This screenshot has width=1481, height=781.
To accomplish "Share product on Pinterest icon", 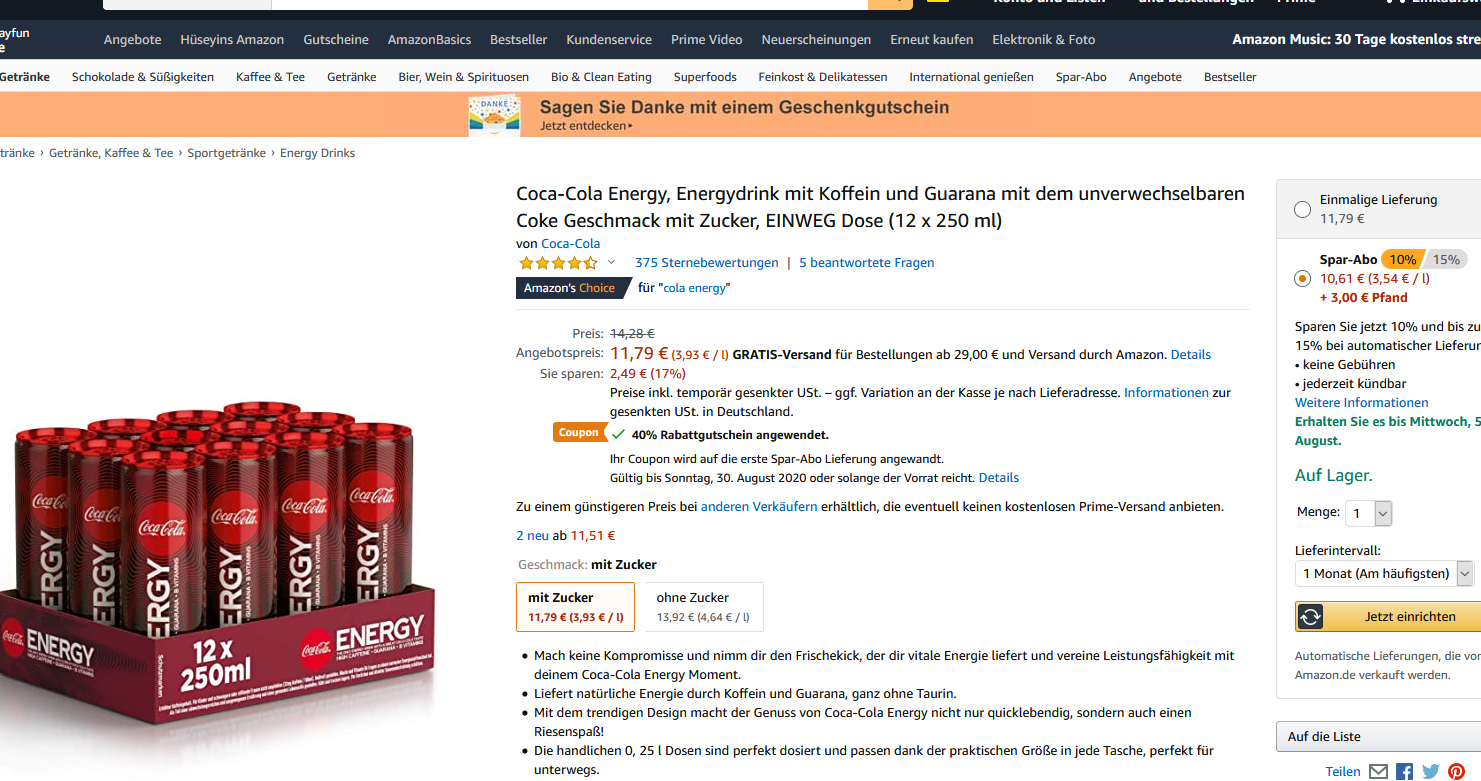I will [1456, 771].
